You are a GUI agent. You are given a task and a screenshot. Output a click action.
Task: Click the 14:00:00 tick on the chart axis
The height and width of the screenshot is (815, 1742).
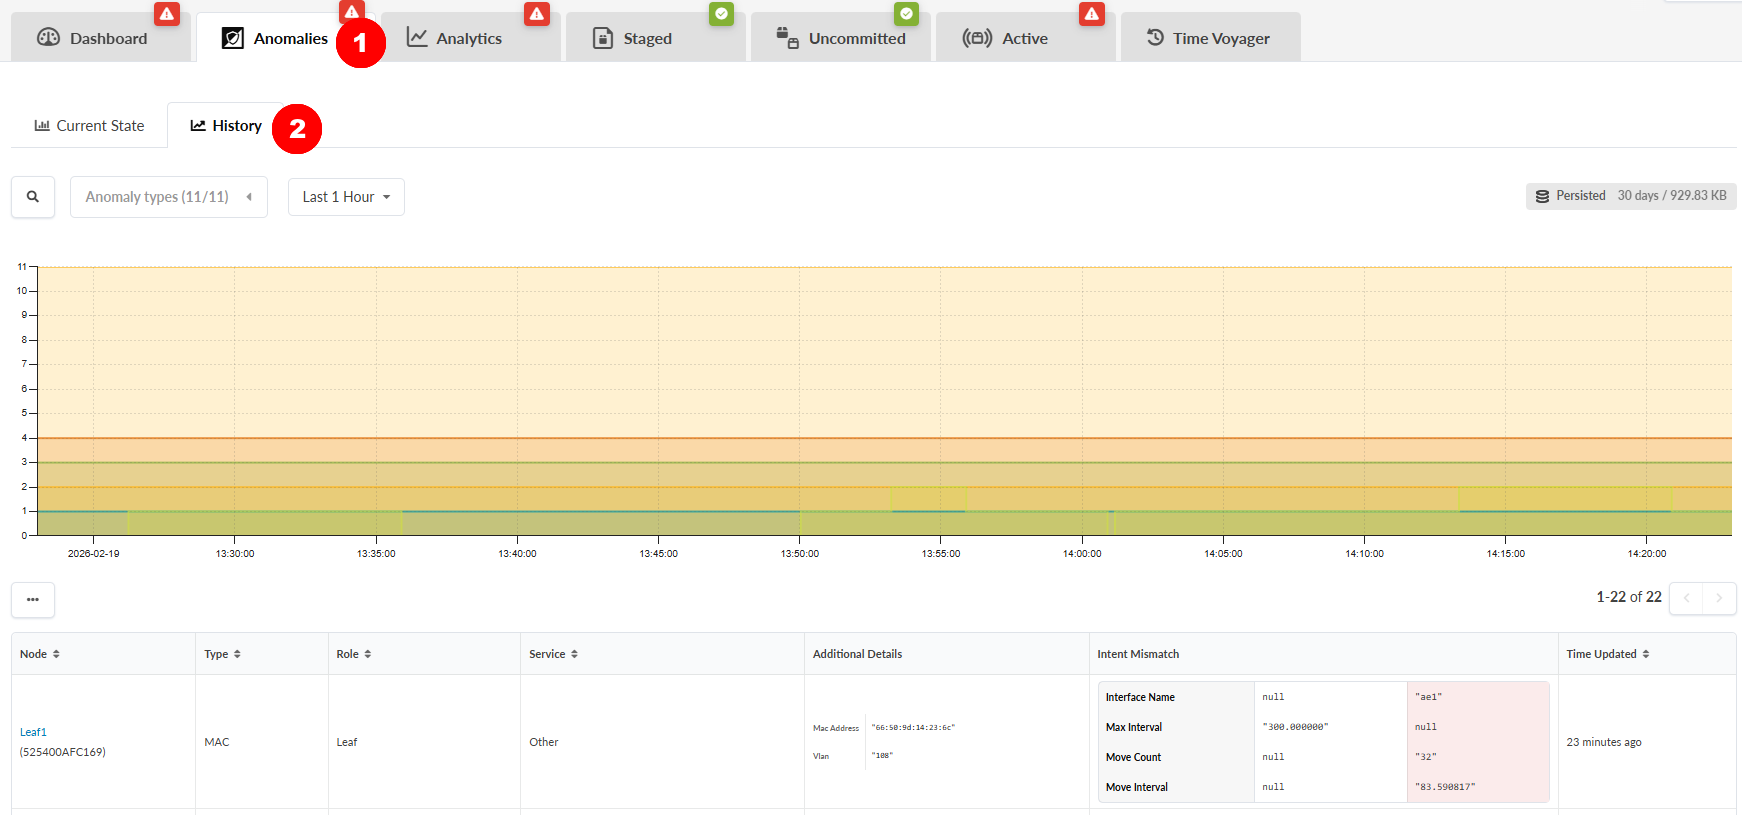point(1082,553)
